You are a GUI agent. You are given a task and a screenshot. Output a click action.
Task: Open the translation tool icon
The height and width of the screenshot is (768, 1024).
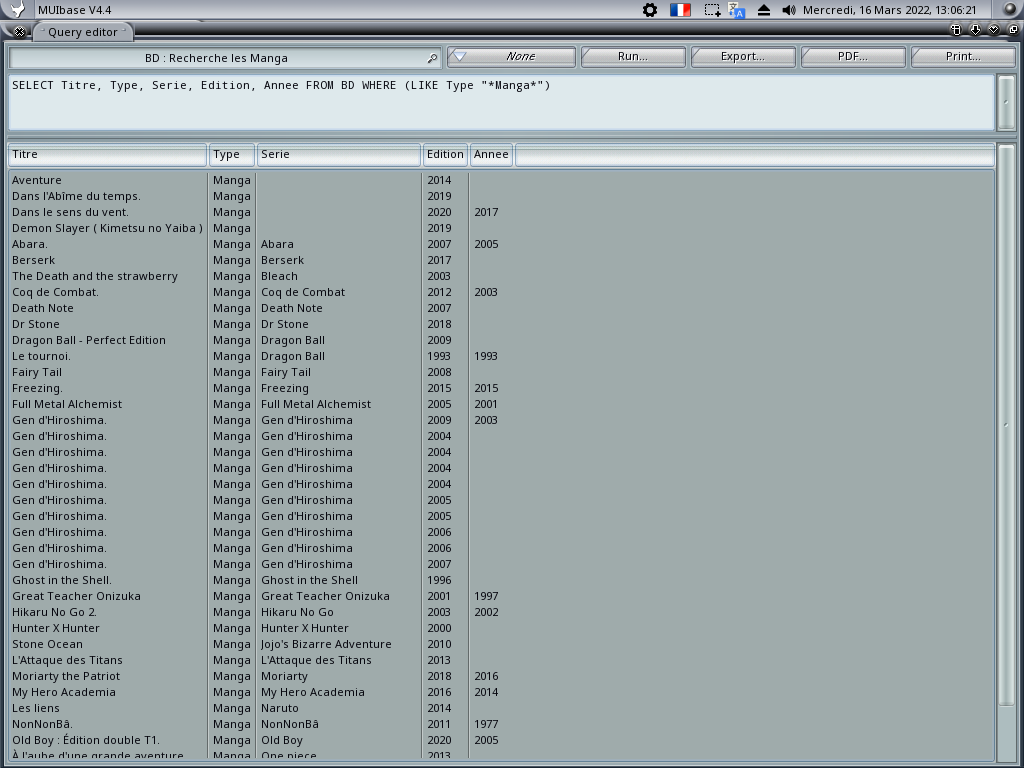[737, 10]
